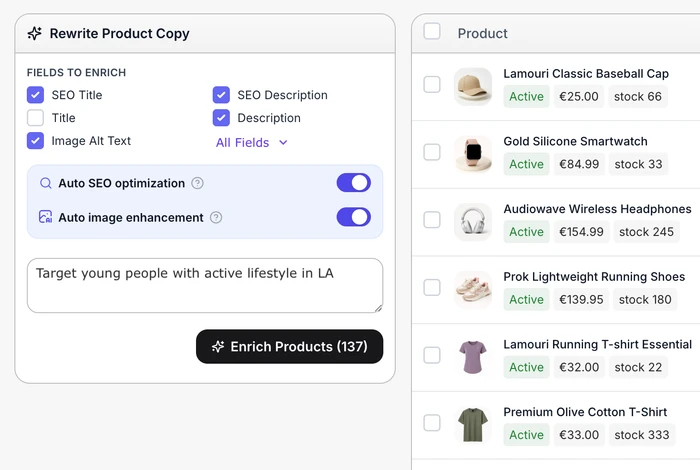
Task: Check the Title field checkbox
Action: pos(35,118)
